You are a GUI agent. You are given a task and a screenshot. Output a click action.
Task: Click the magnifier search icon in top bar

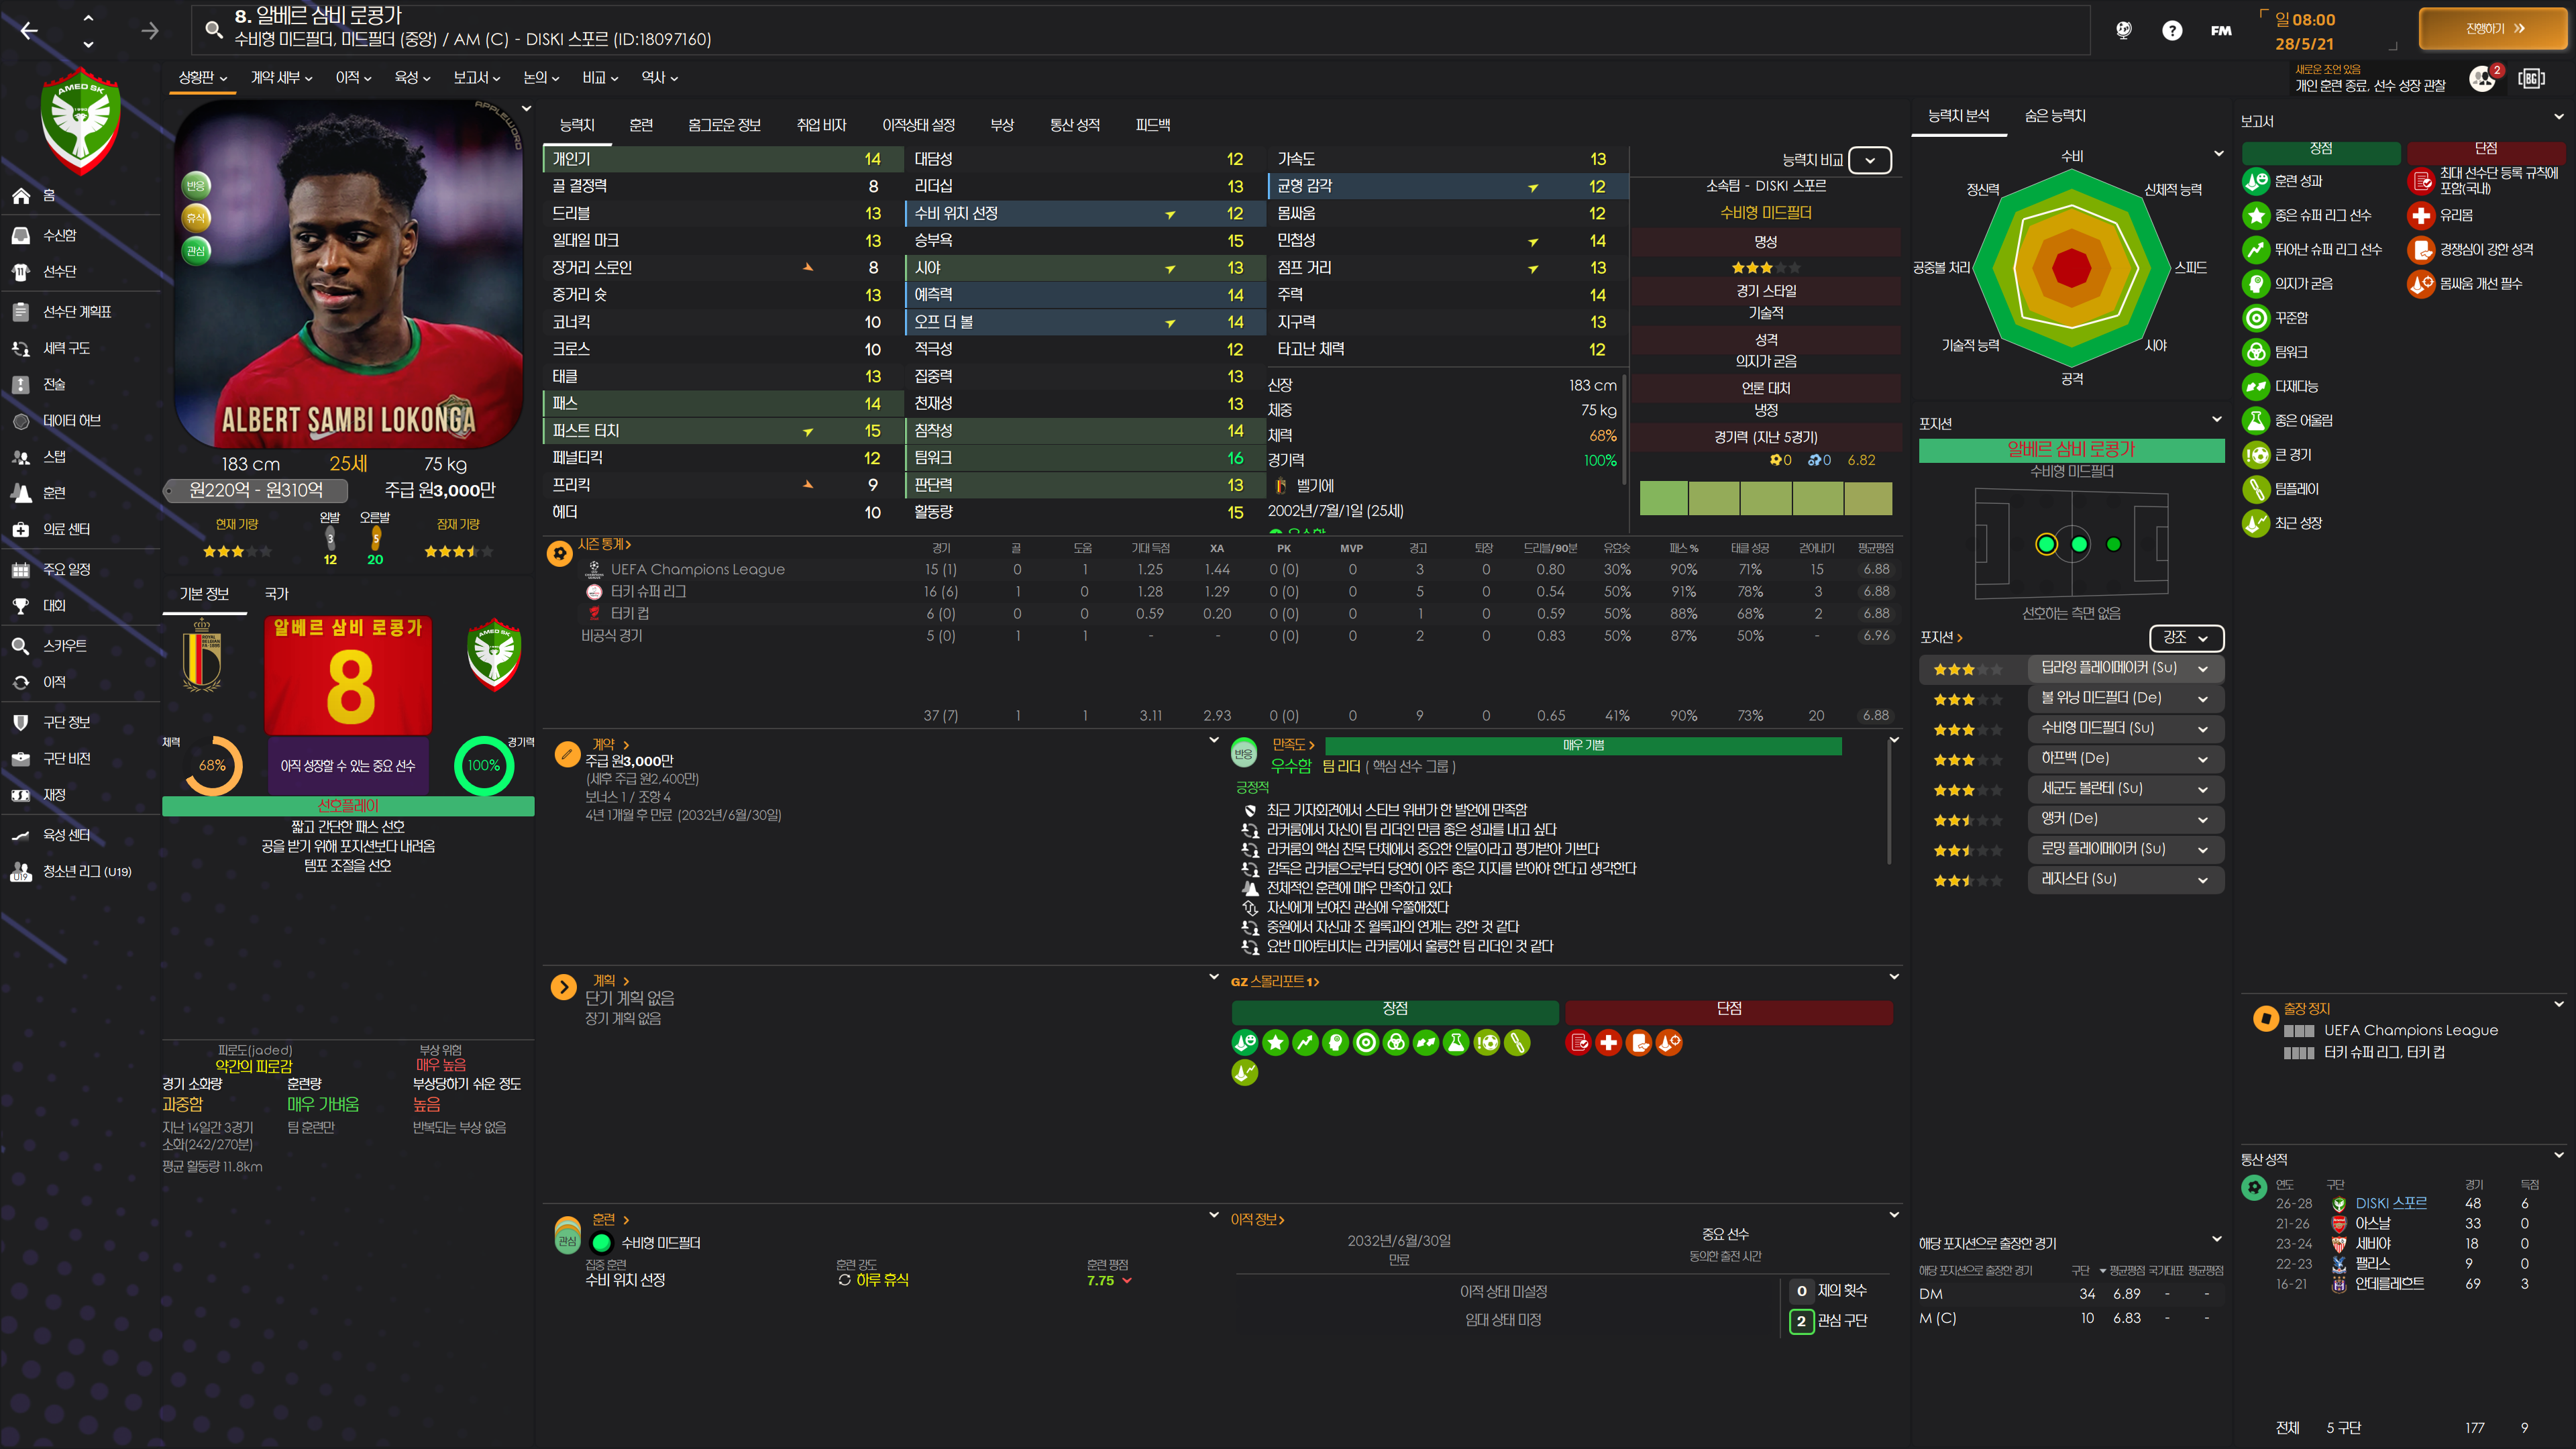point(213,29)
